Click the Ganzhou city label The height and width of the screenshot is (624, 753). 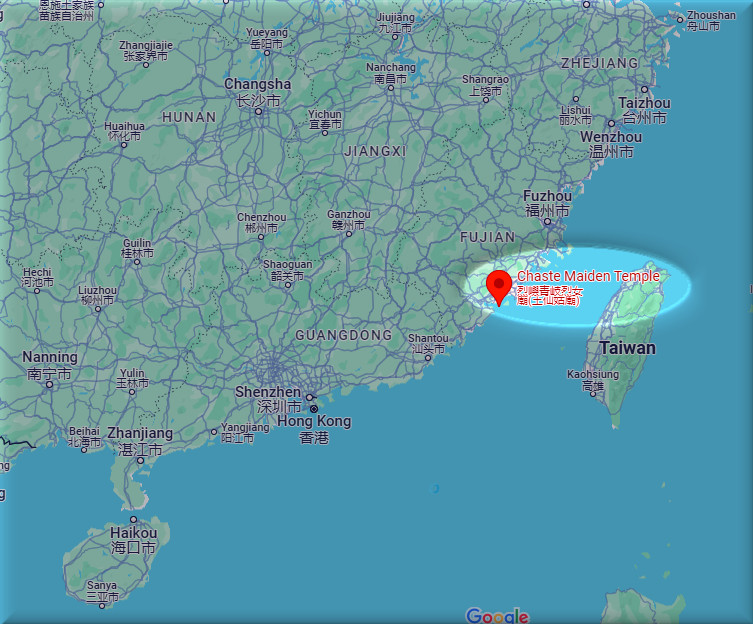pos(348,214)
